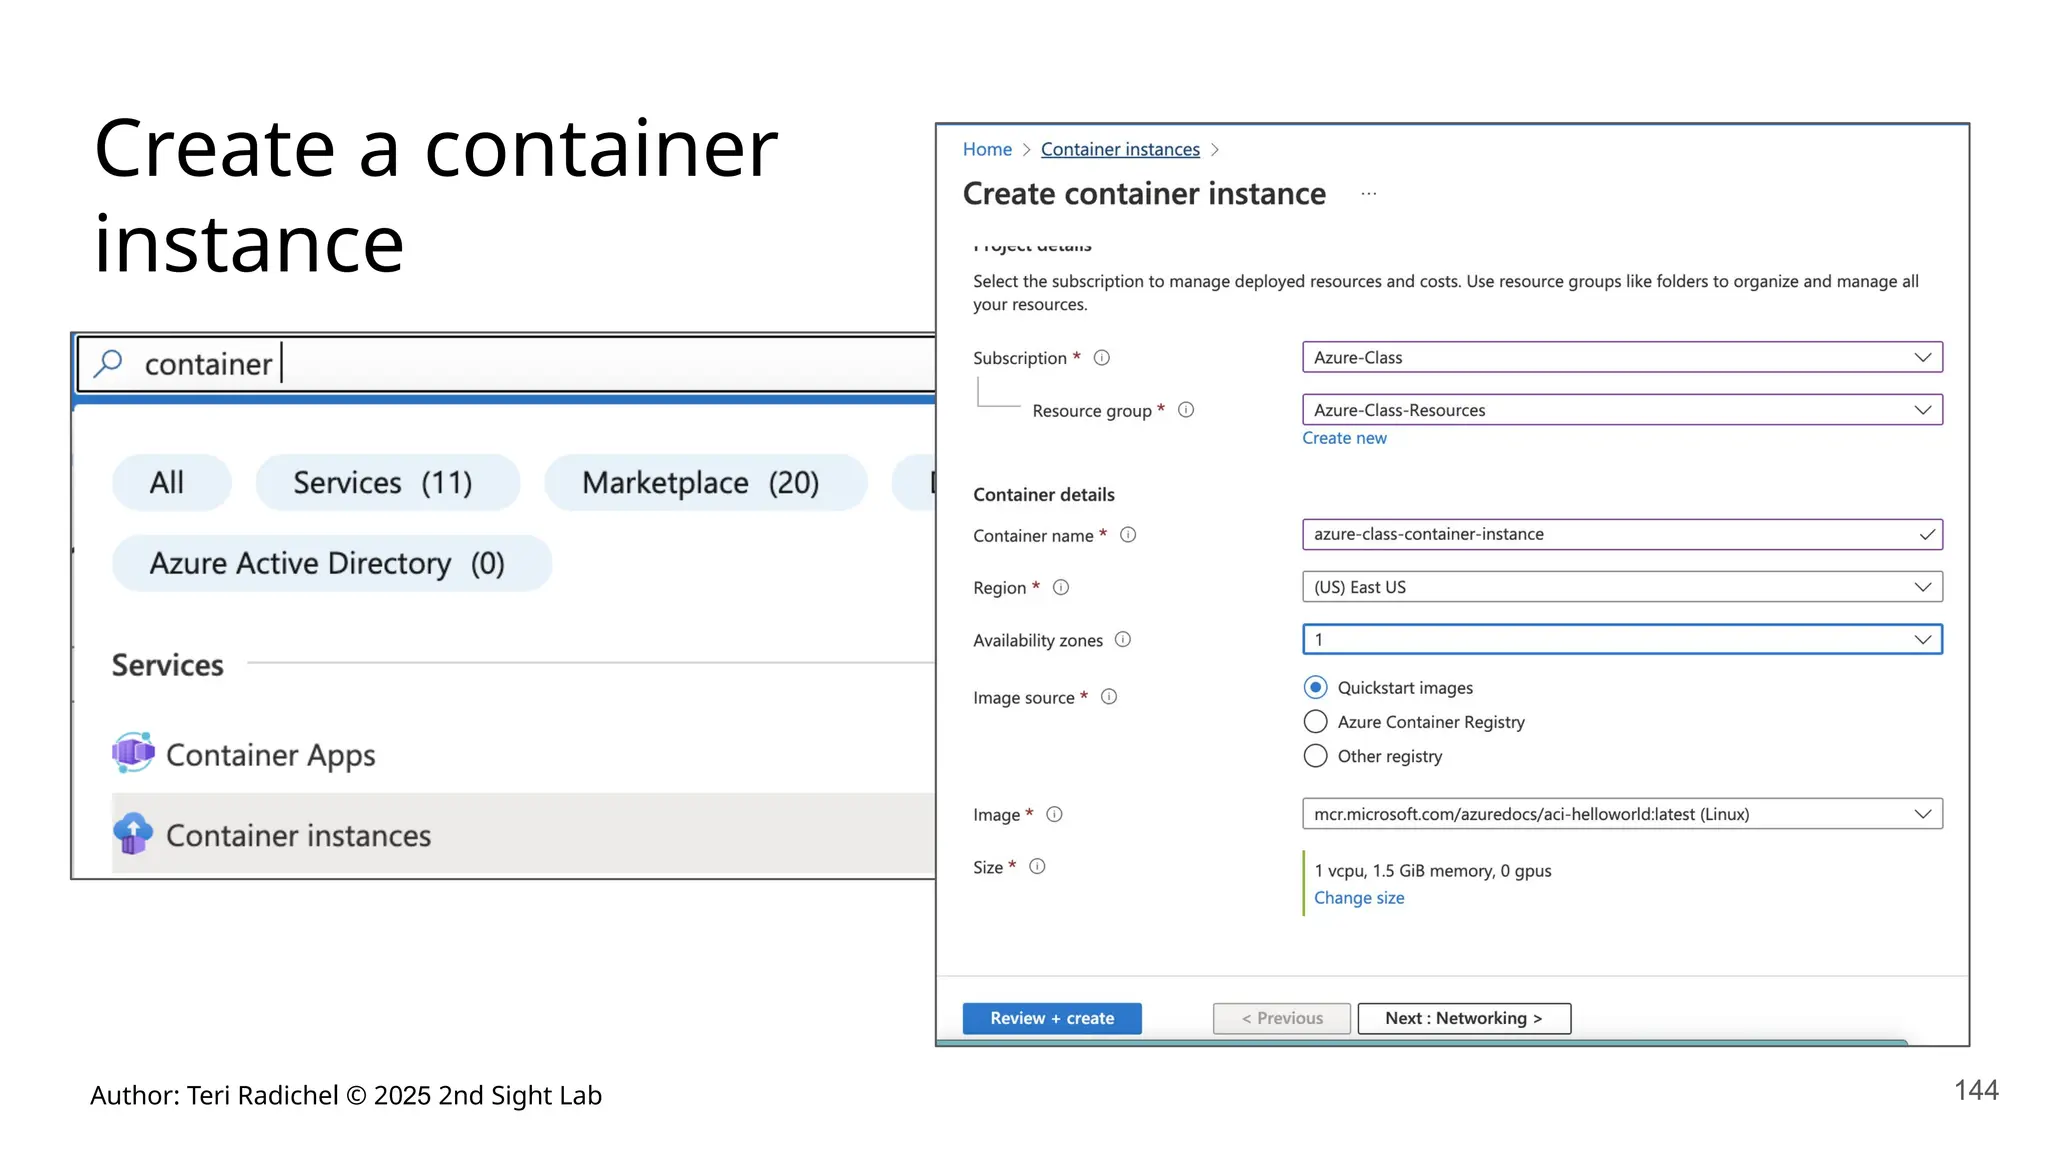The image size is (2048, 1152).
Task: Open the Region dropdown East US
Action: coord(1622,587)
